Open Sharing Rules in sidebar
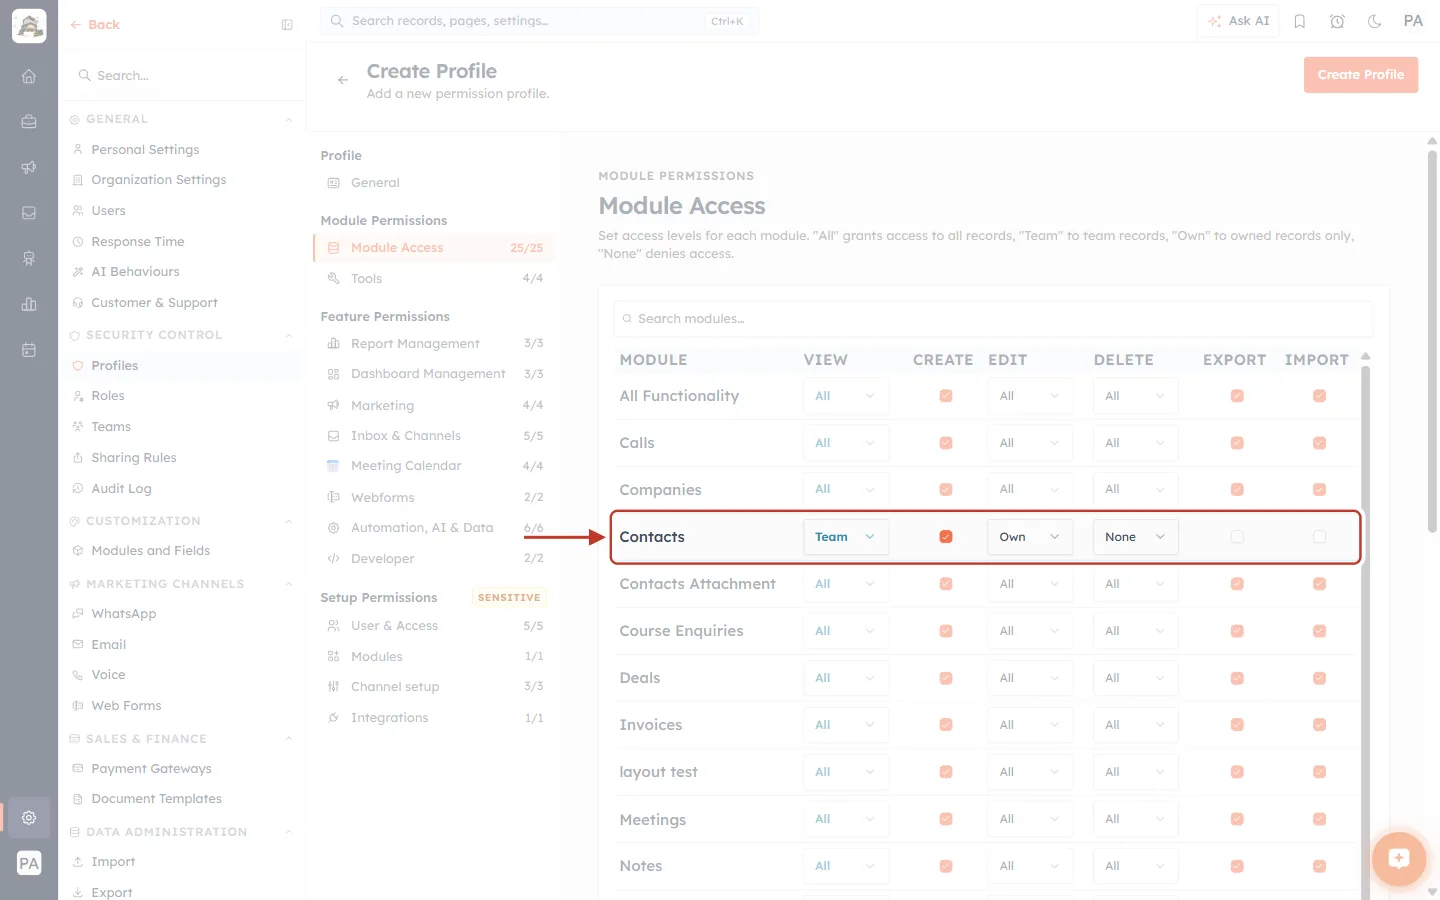Screen dimensions: 1440x900 [x=133, y=458]
